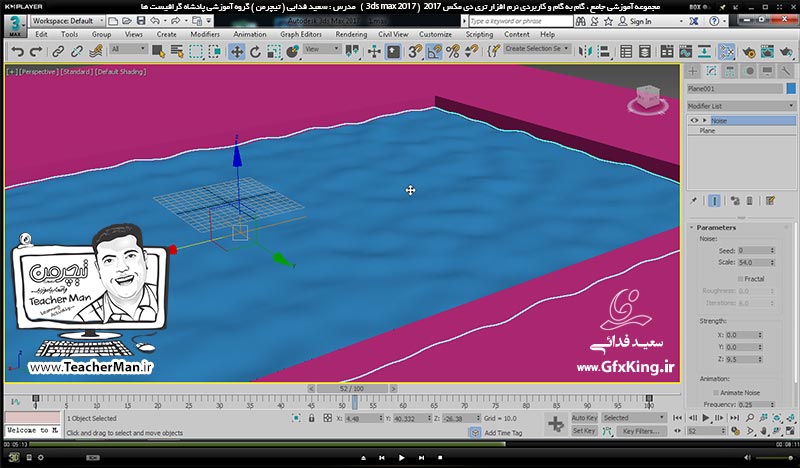The image size is (800, 468).
Task: Open the Layer Explorer icon
Action: tap(644, 51)
